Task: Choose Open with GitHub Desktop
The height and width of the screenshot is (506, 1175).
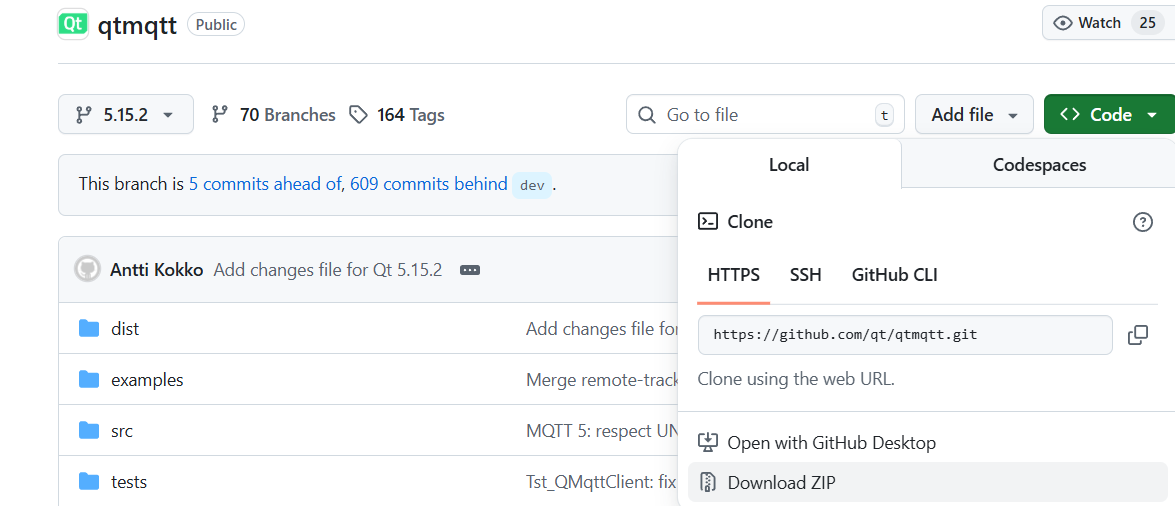Action: coord(927,443)
